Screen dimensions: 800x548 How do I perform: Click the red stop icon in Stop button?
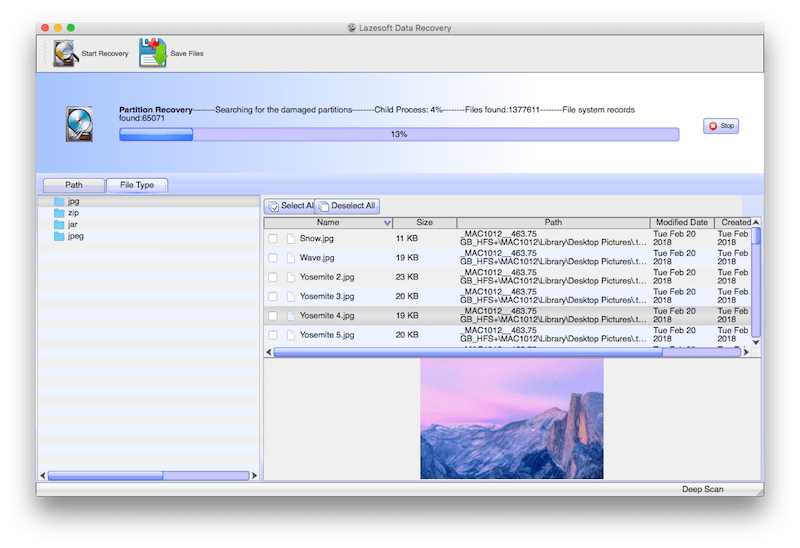coord(713,126)
